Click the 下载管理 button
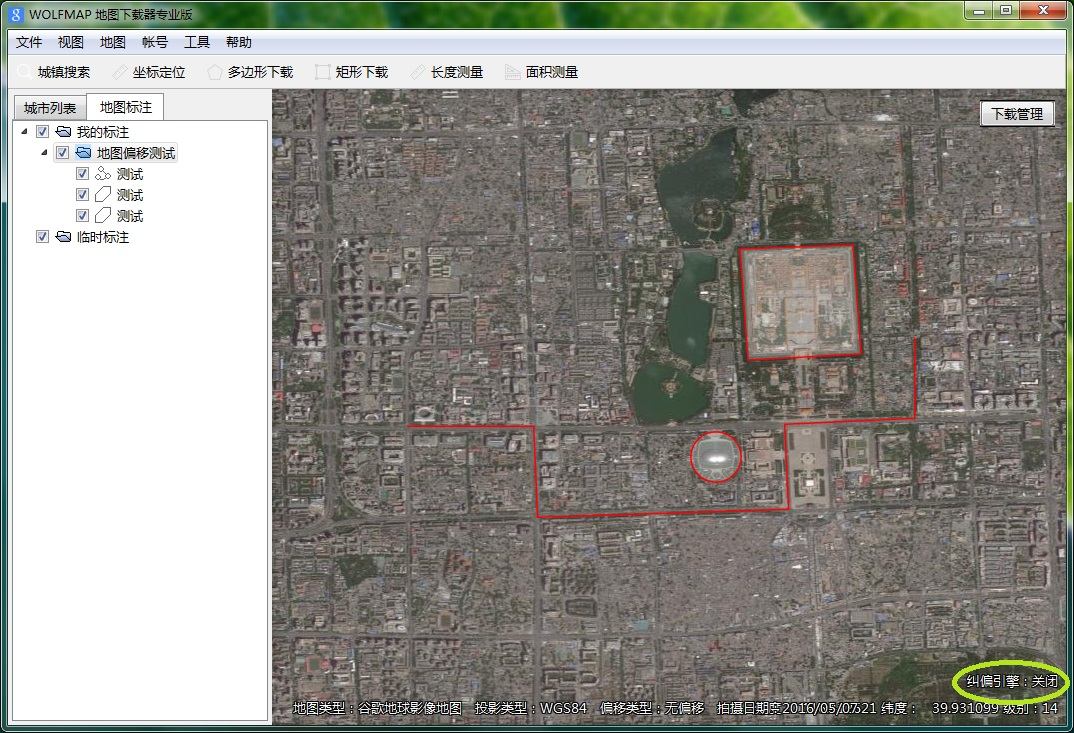 pyautogui.click(x=1017, y=114)
